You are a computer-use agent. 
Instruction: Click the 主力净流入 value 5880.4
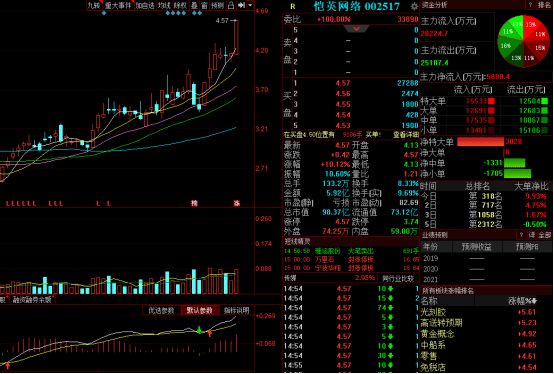click(497, 77)
